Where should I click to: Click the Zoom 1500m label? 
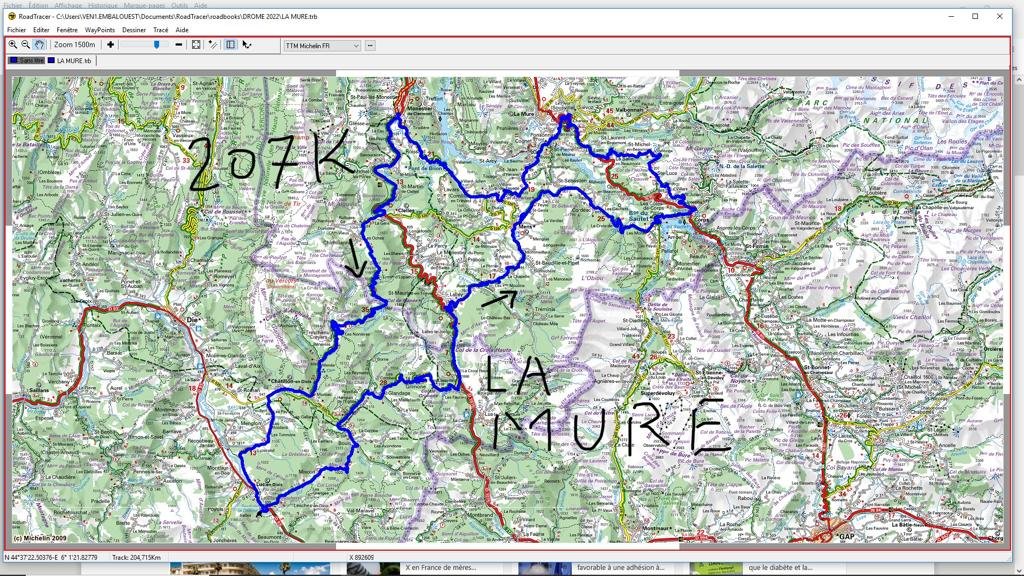74,45
